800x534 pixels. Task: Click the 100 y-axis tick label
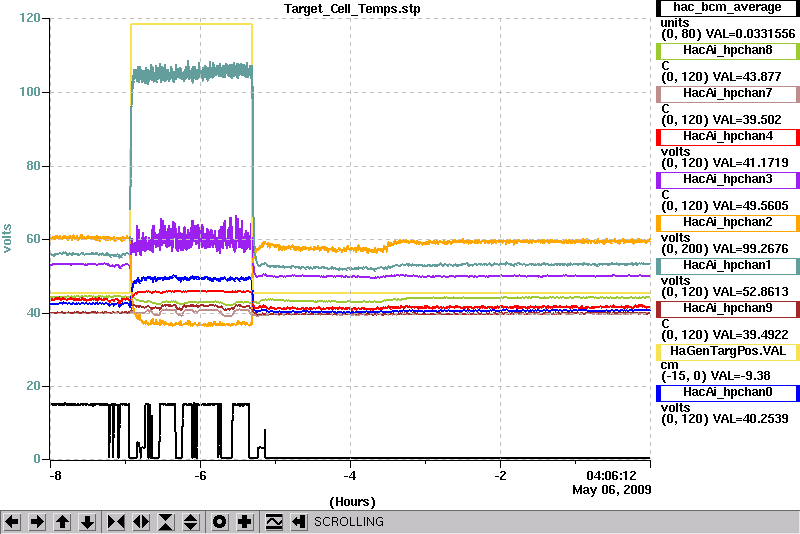pos(30,92)
